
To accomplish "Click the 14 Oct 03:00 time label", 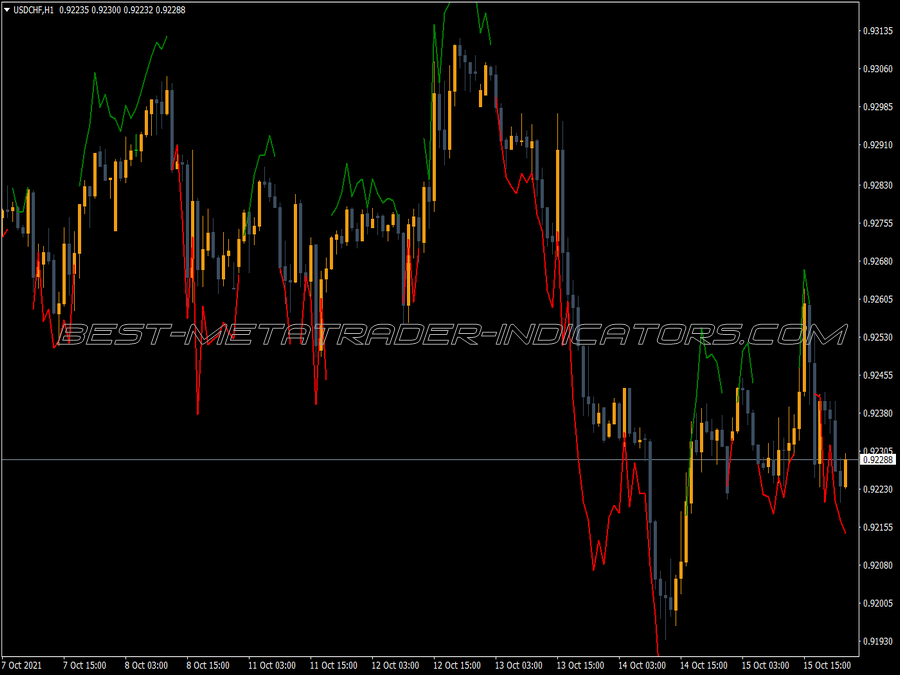I will (x=642, y=665).
